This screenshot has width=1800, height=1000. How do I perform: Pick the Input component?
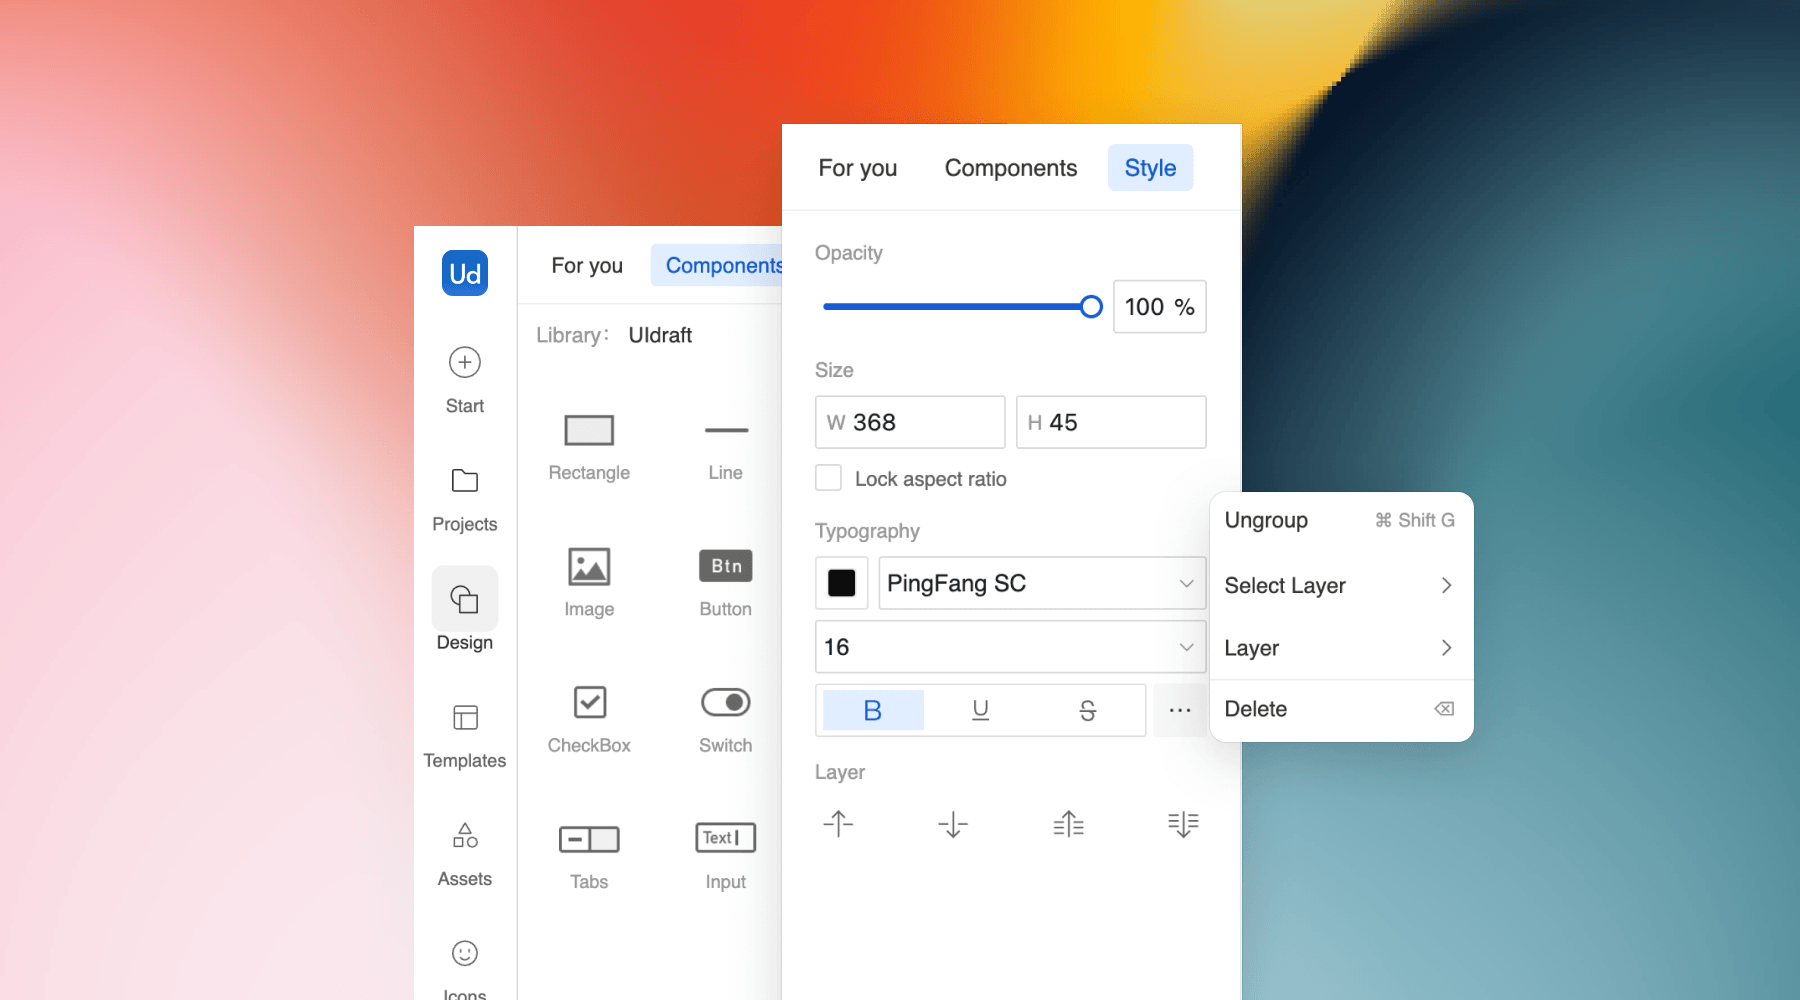724,839
